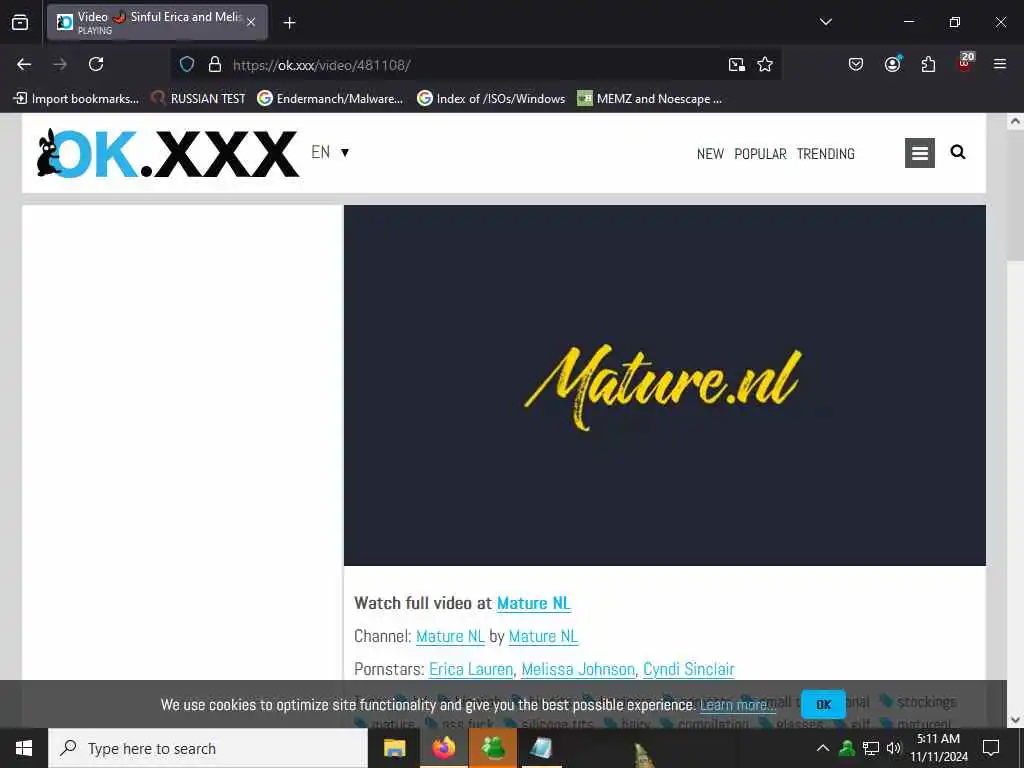Open the site's gray hamburger menu
This screenshot has height=768, width=1024.
click(920, 153)
